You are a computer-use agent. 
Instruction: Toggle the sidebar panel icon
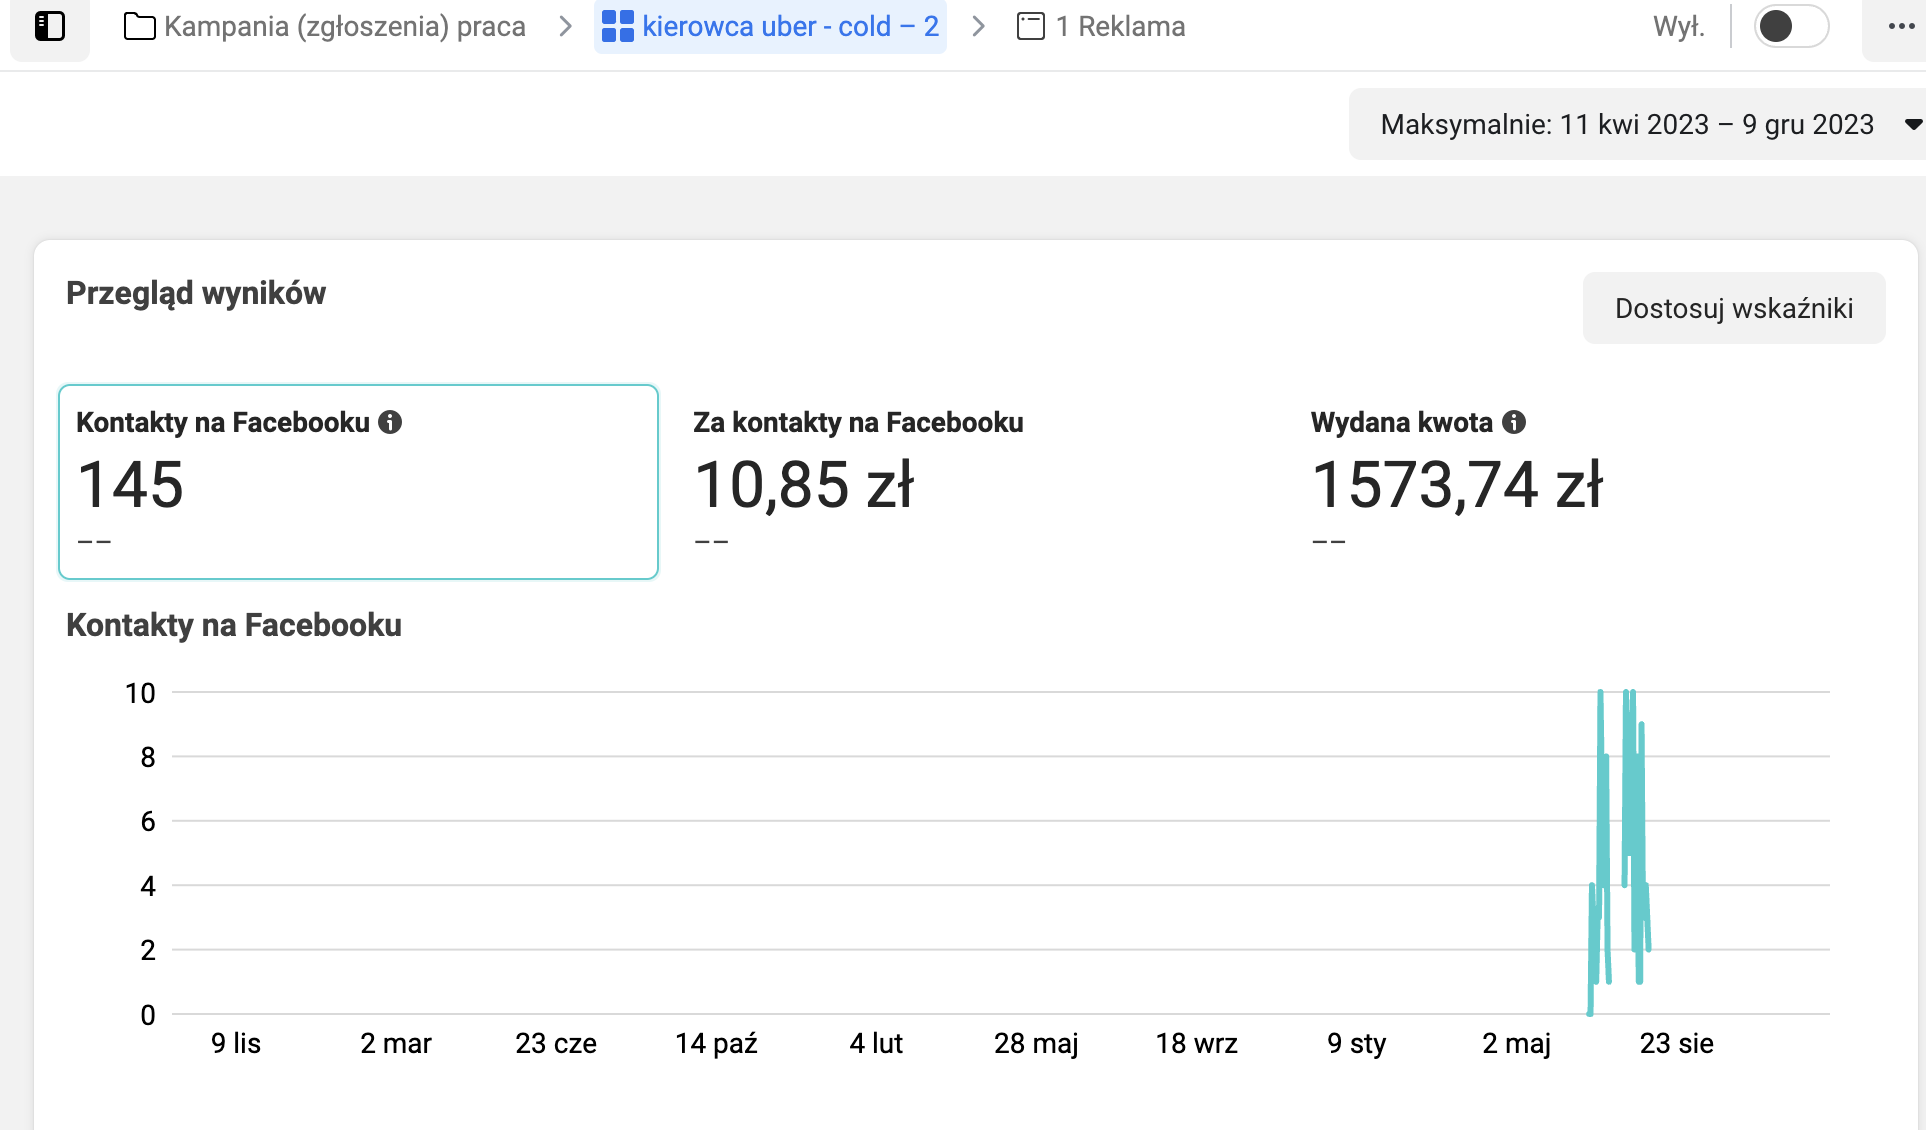[x=49, y=26]
